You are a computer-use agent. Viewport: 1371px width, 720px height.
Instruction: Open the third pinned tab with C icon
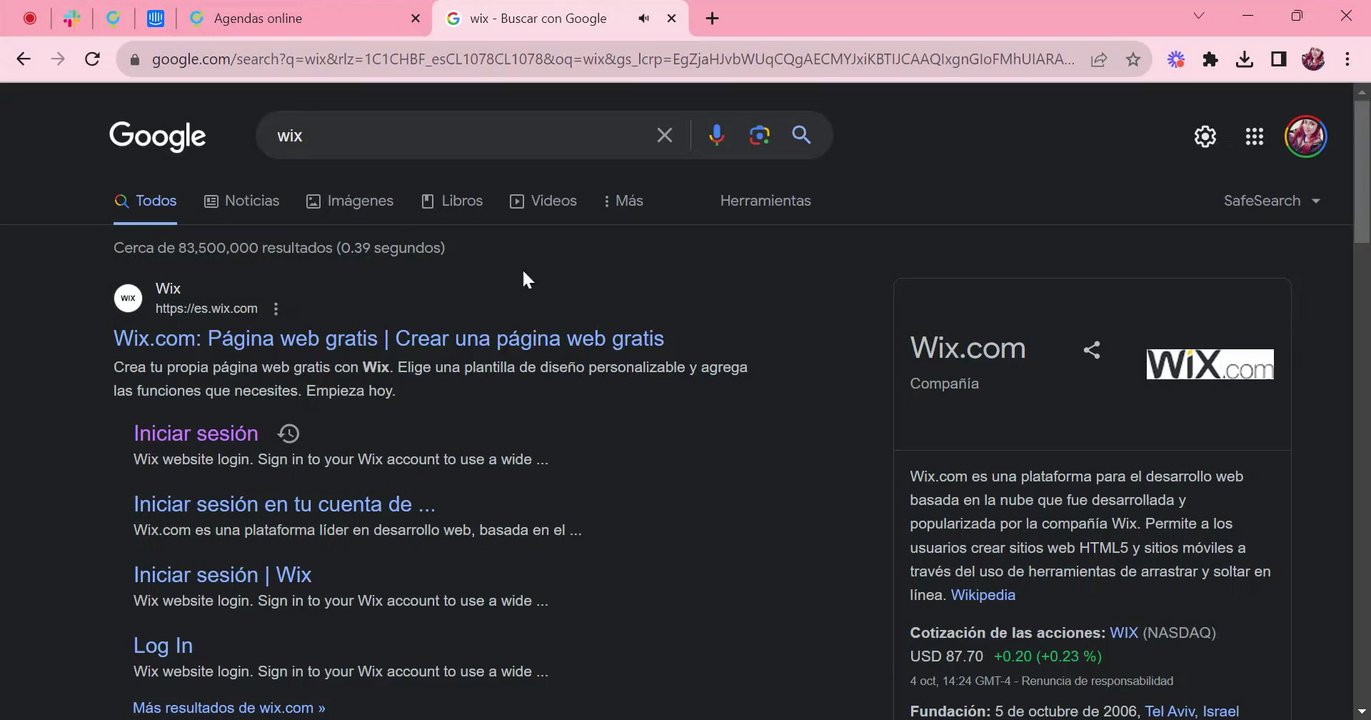(x=113, y=18)
